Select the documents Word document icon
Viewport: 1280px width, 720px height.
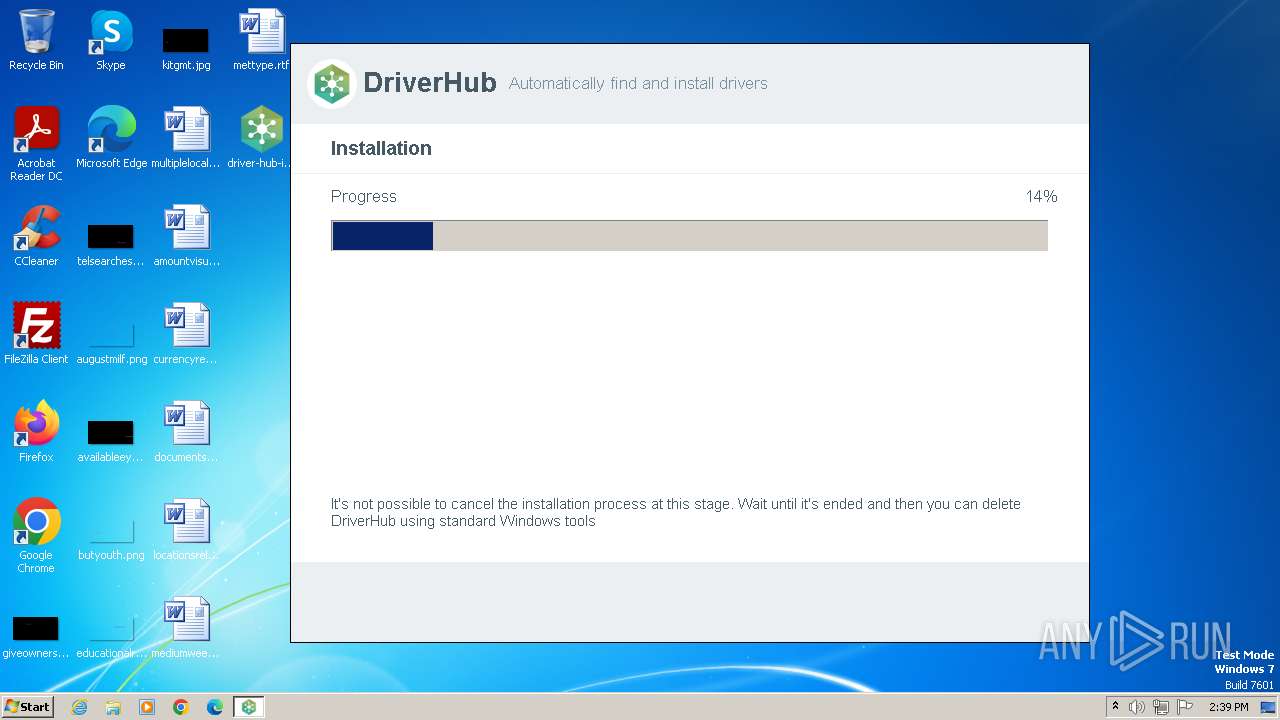pyautogui.click(x=186, y=432)
